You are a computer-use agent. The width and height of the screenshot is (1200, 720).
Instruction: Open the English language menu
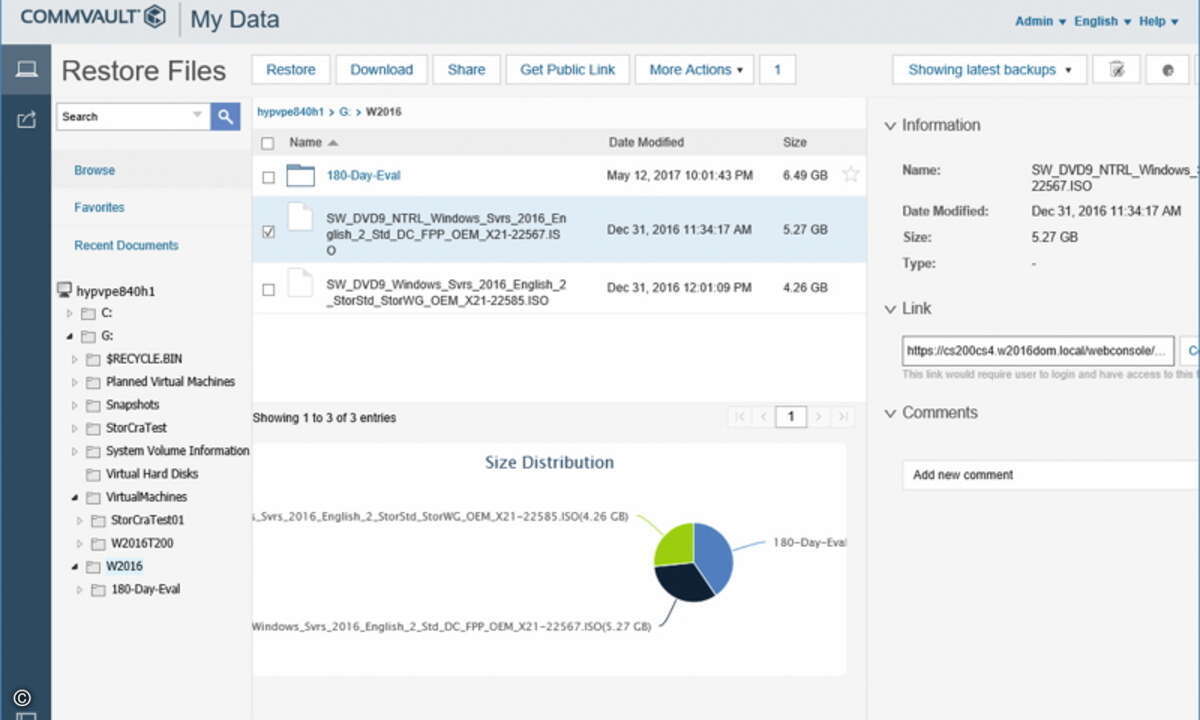(x=1103, y=21)
